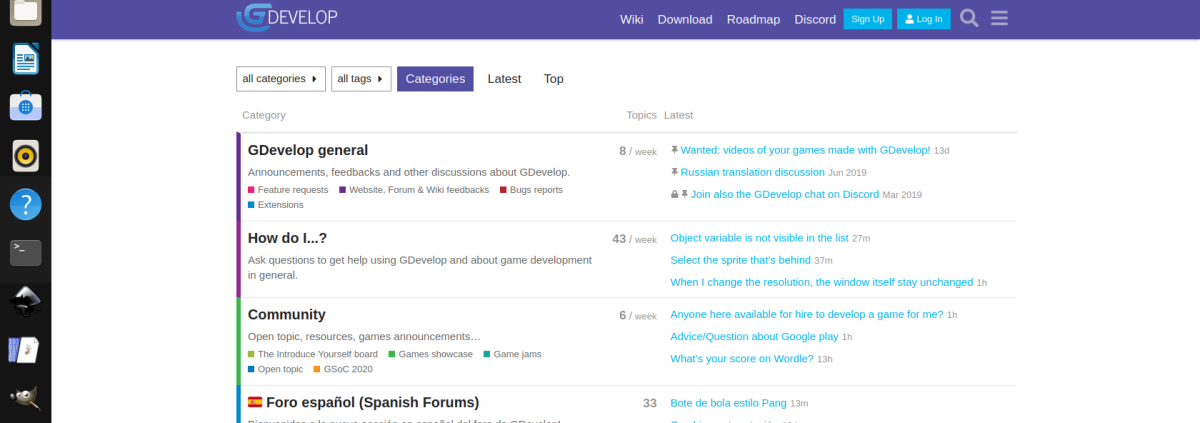The width and height of the screenshot is (1200, 423).
Task: Launch Inkscape from the dock
Action: tap(25, 301)
